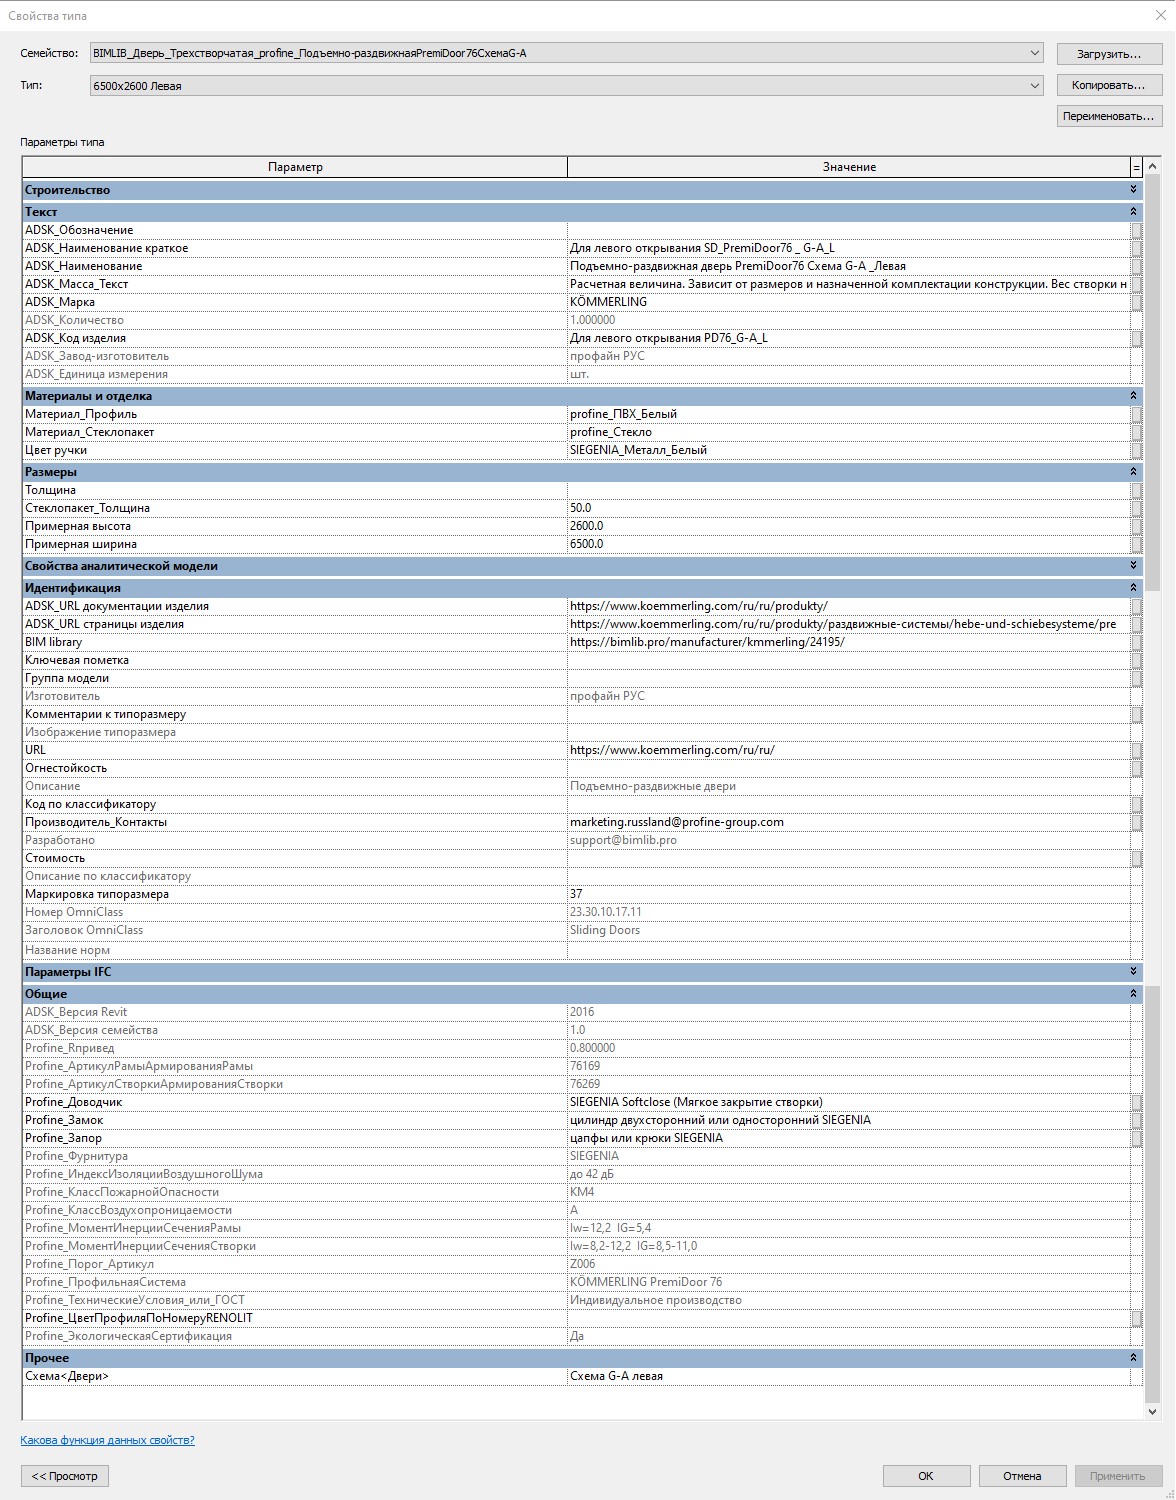Click the Копировать... button
The image size is (1176, 1500).
tap(1108, 85)
